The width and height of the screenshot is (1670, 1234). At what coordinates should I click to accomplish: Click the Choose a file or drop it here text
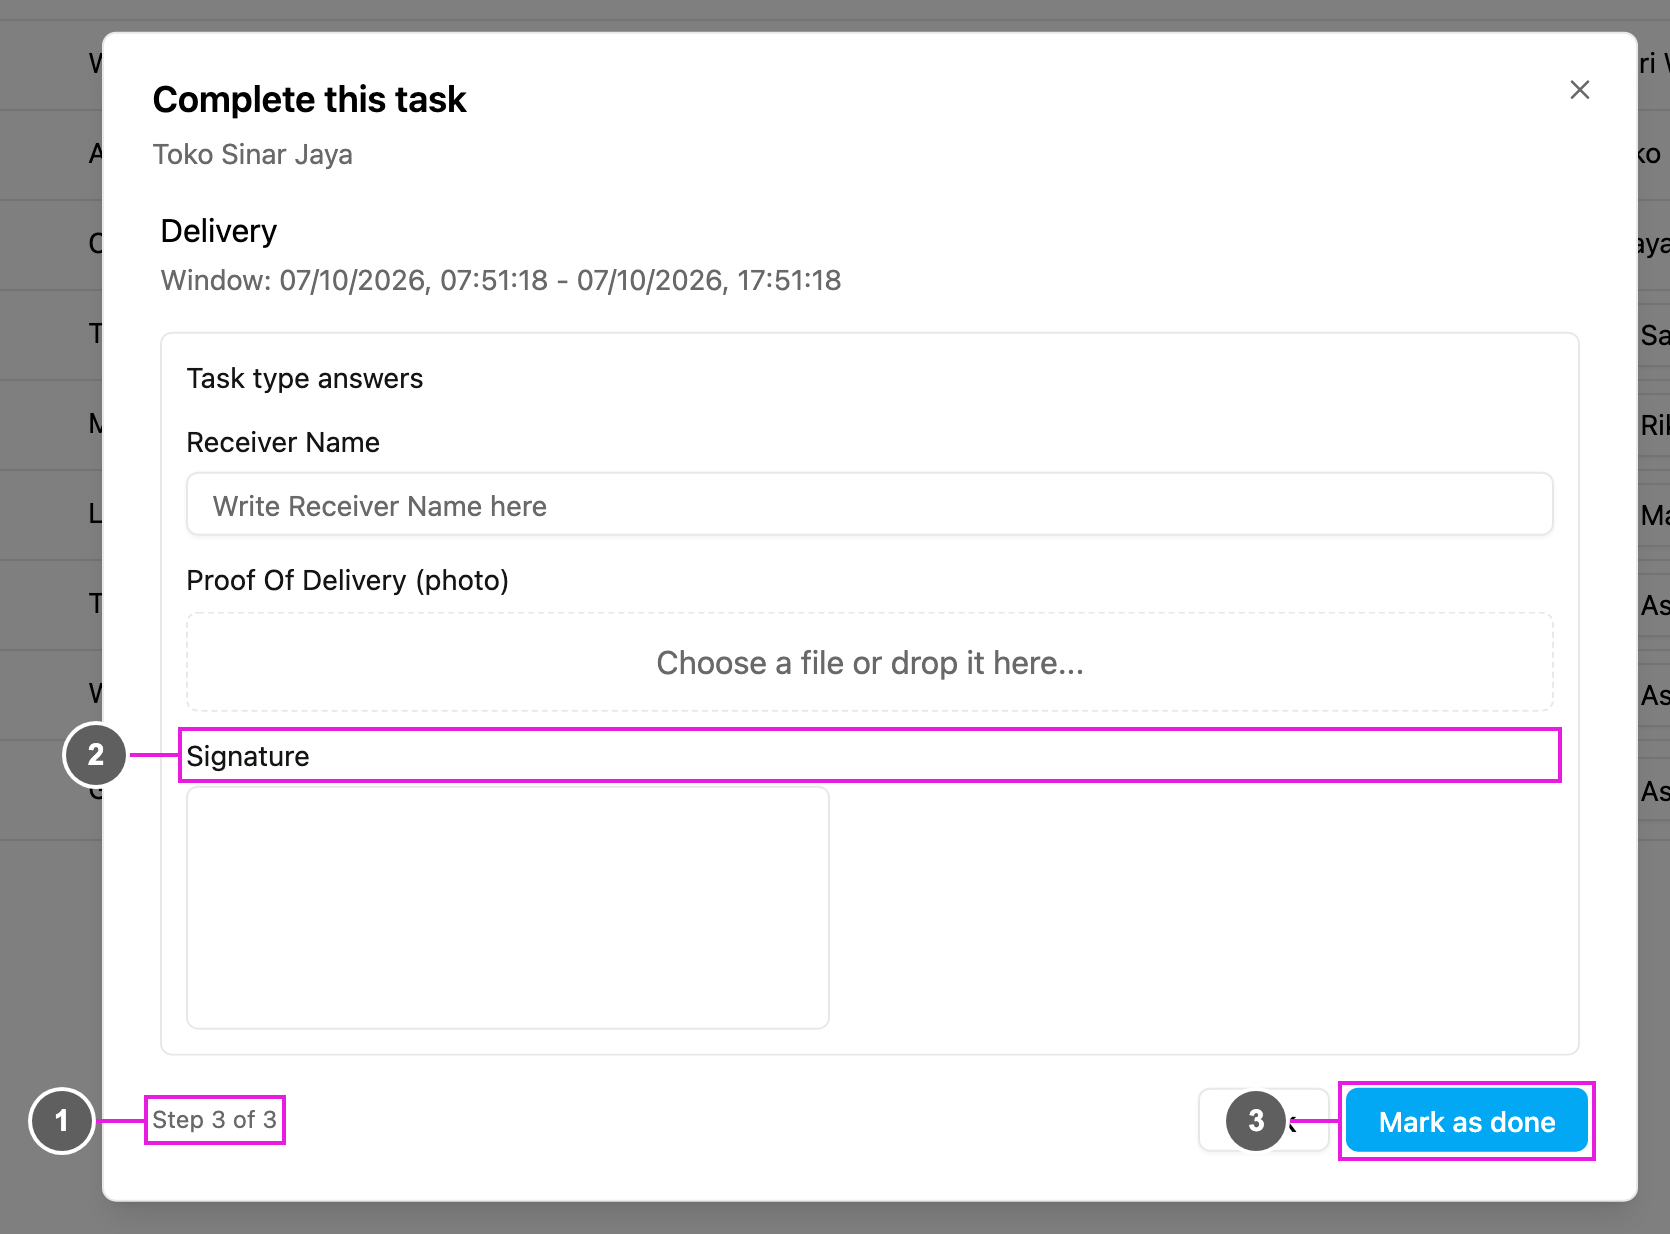pos(870,663)
